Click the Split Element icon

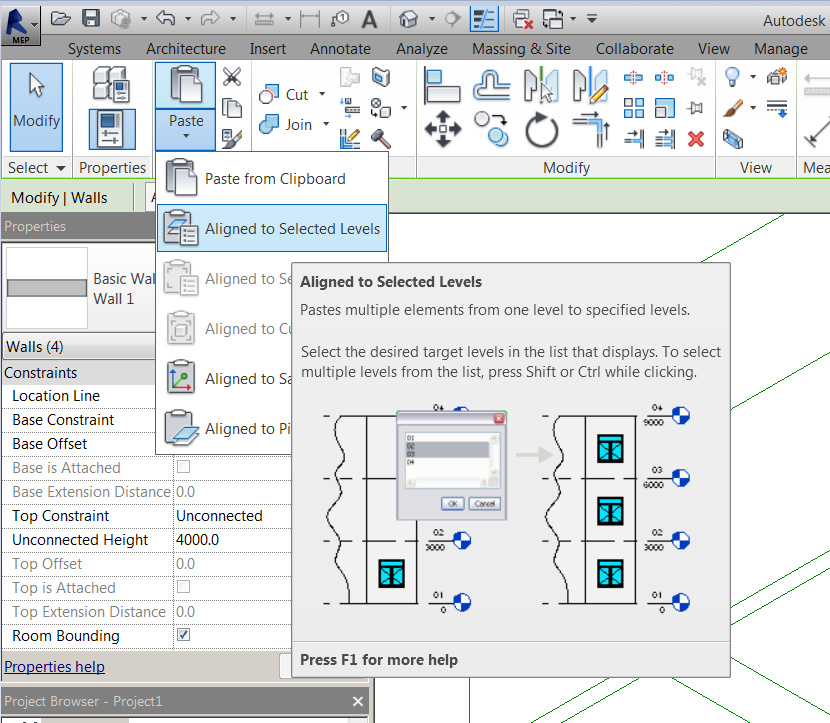point(634,78)
